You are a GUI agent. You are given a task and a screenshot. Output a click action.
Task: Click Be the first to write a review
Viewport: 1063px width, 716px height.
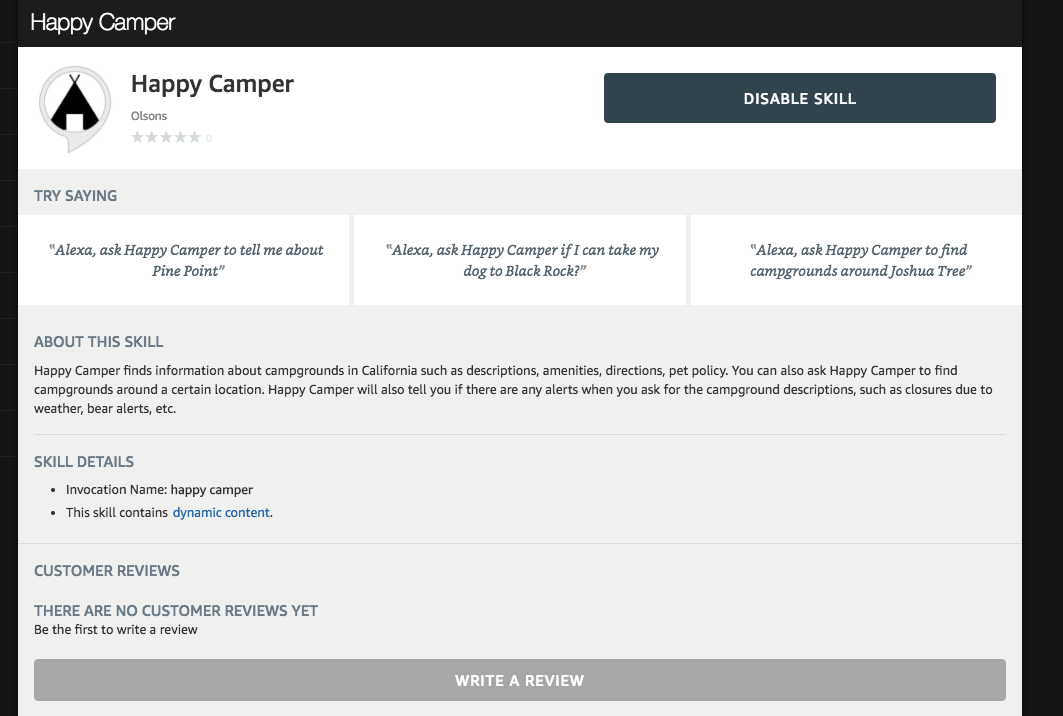[x=115, y=630]
